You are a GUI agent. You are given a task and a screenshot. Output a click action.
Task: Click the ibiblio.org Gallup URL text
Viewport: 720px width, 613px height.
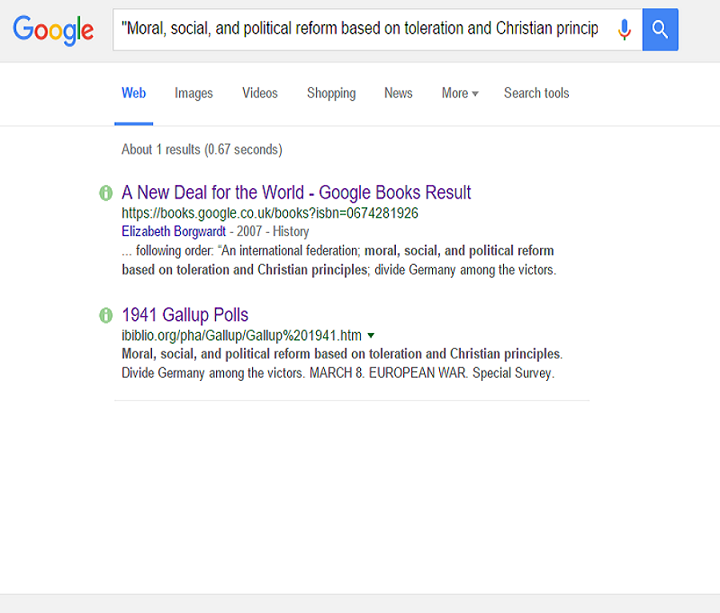(x=242, y=336)
